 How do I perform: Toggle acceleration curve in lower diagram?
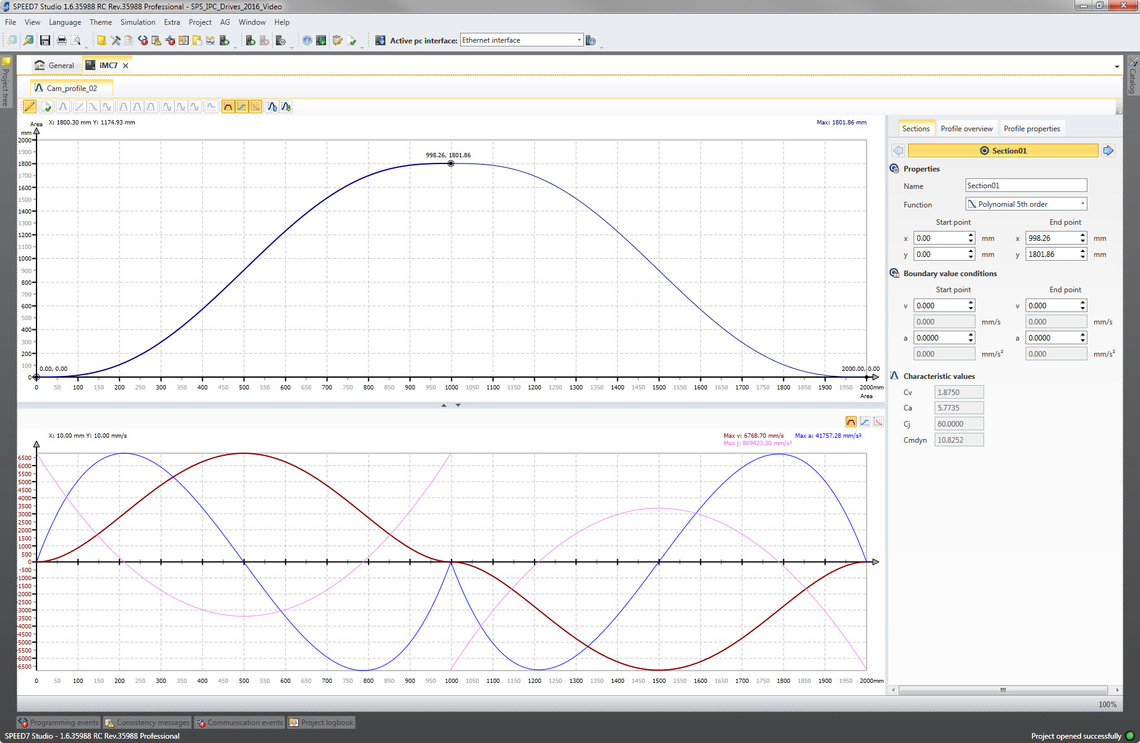point(864,422)
